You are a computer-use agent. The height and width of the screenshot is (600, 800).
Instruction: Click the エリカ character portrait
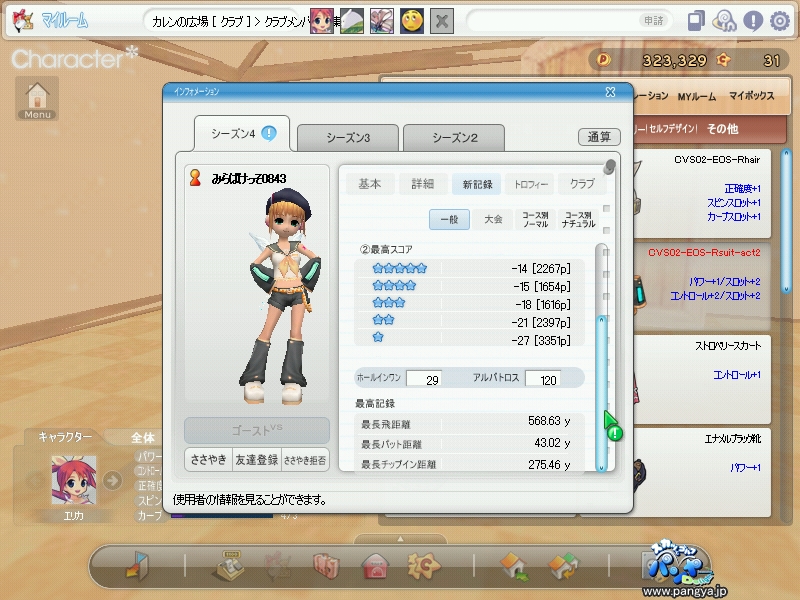(73, 480)
